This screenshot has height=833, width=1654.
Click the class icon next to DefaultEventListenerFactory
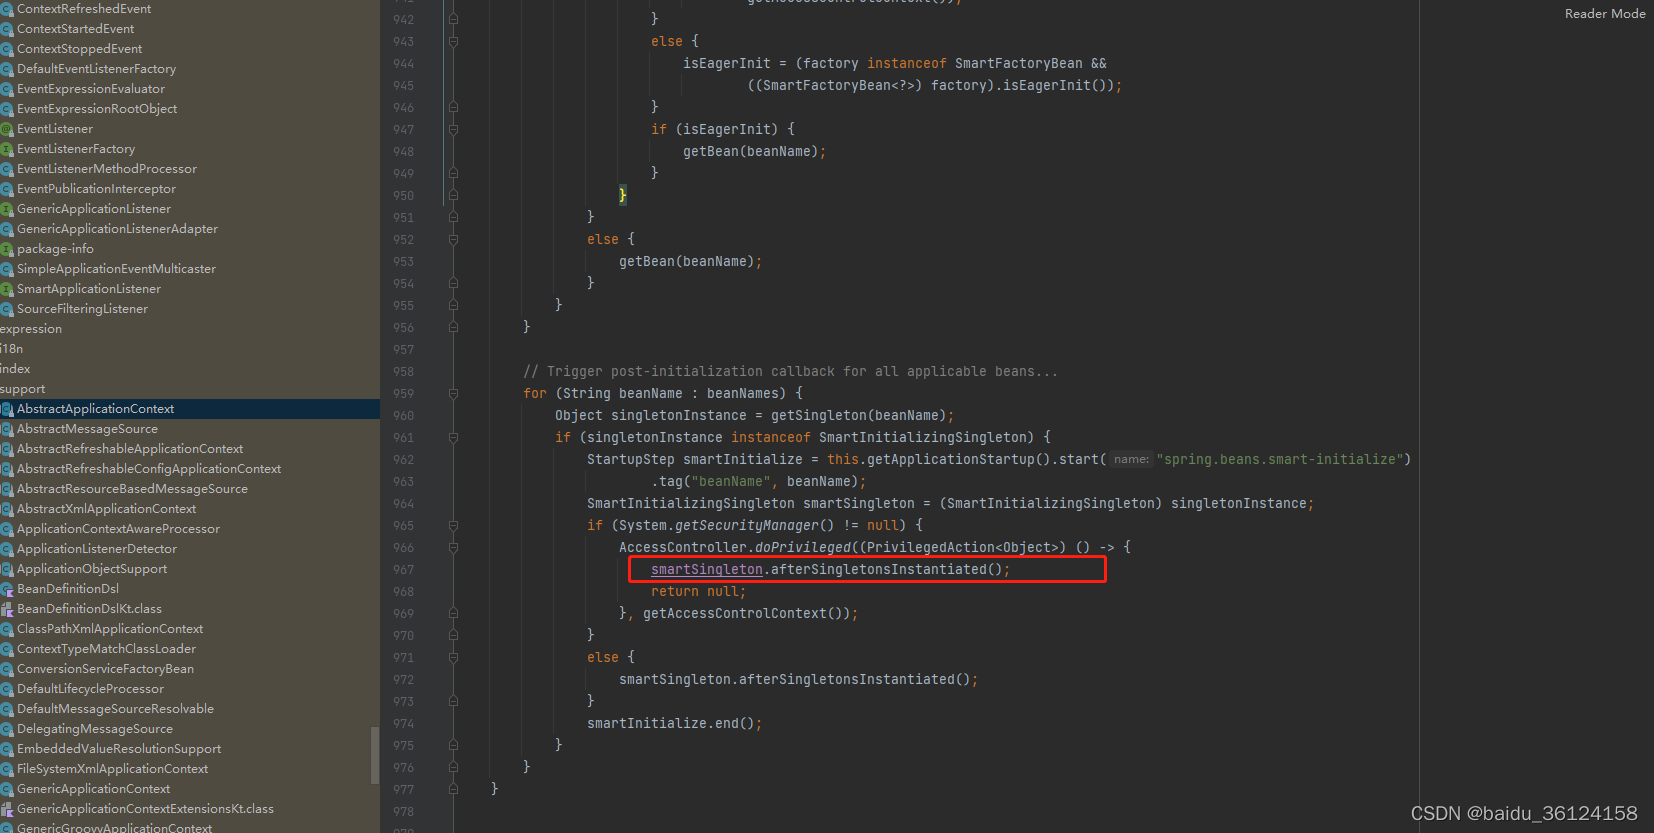[x=7, y=69]
